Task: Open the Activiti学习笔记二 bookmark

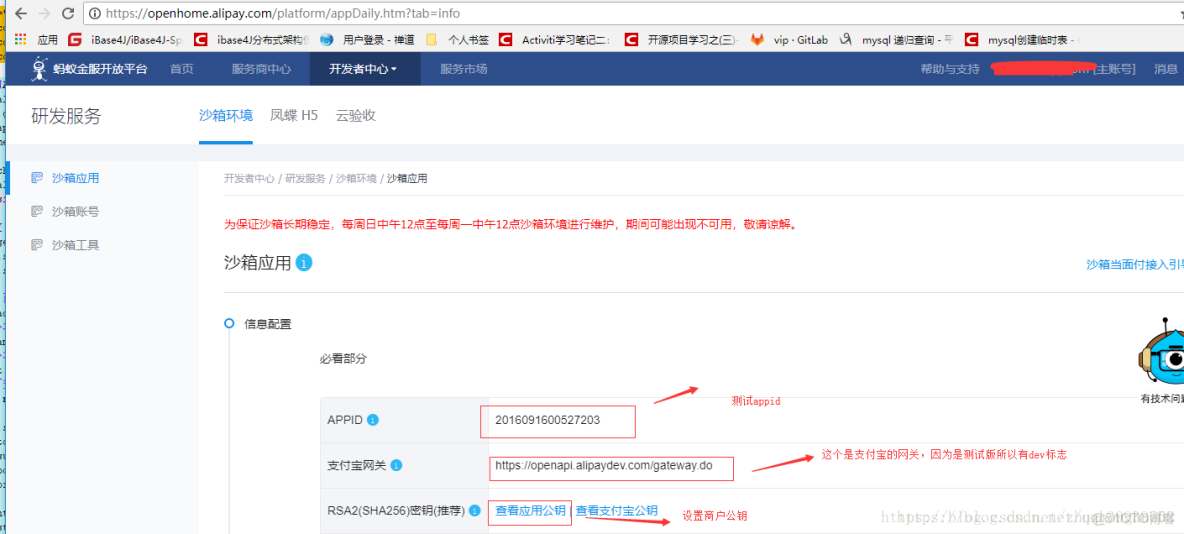Action: point(556,39)
